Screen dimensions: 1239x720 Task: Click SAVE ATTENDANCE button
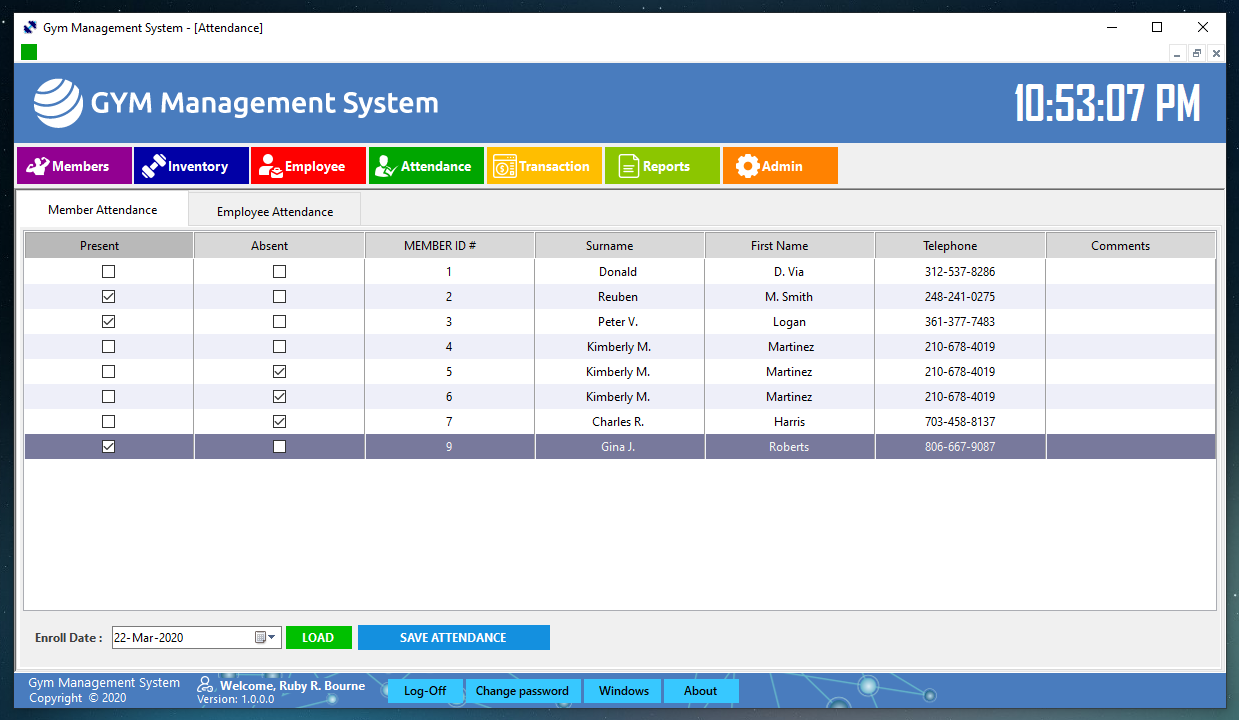[x=453, y=638]
